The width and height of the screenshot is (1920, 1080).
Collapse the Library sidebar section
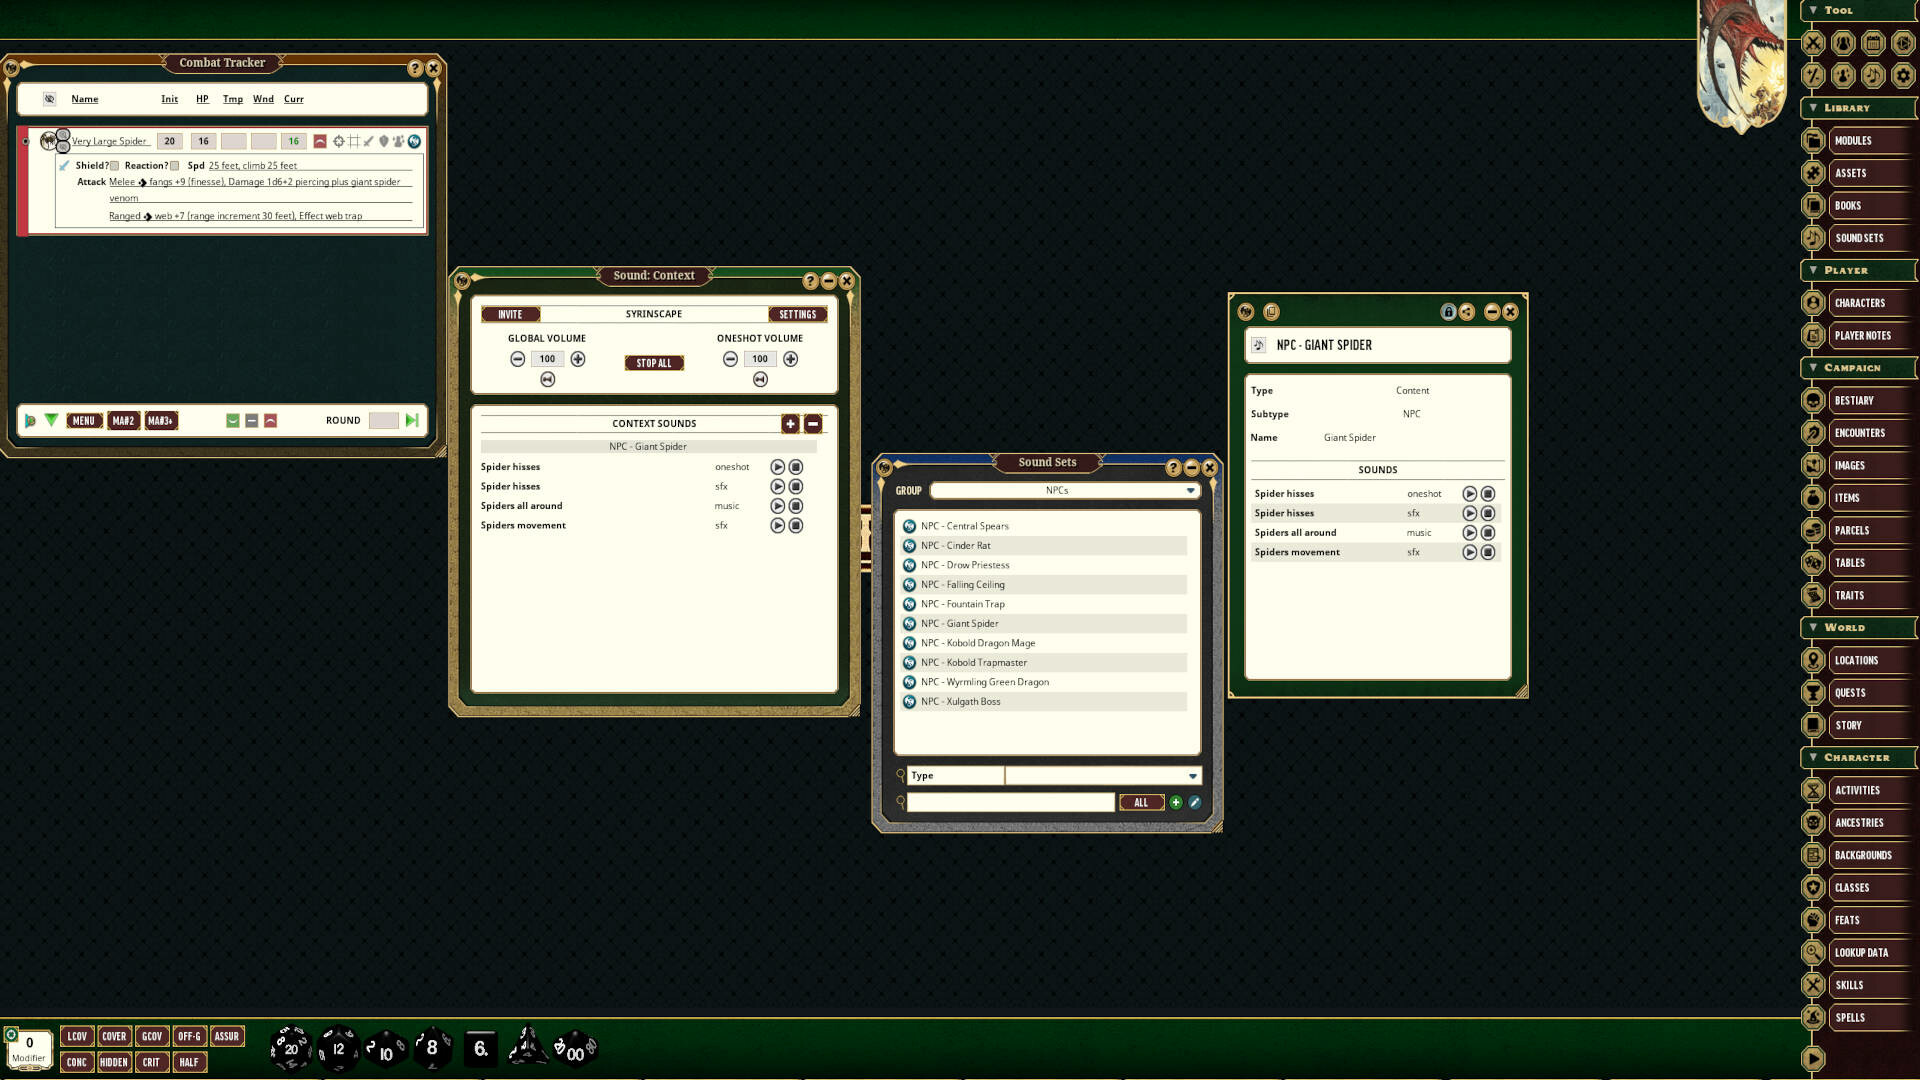click(1813, 108)
